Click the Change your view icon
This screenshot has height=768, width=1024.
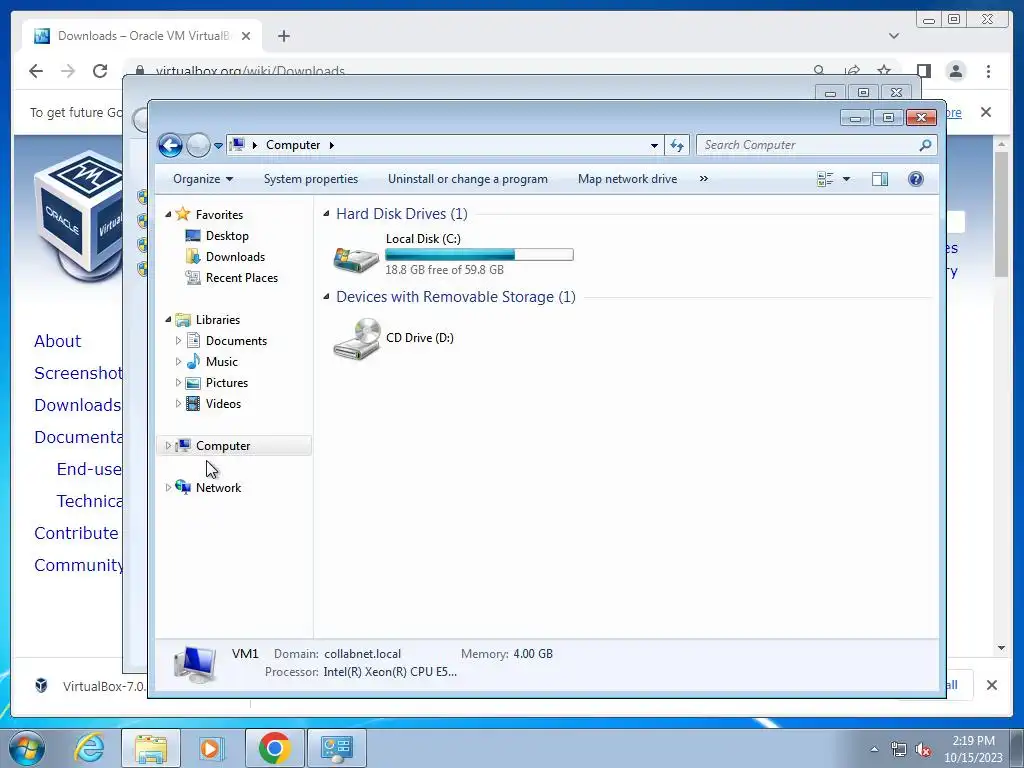825,179
